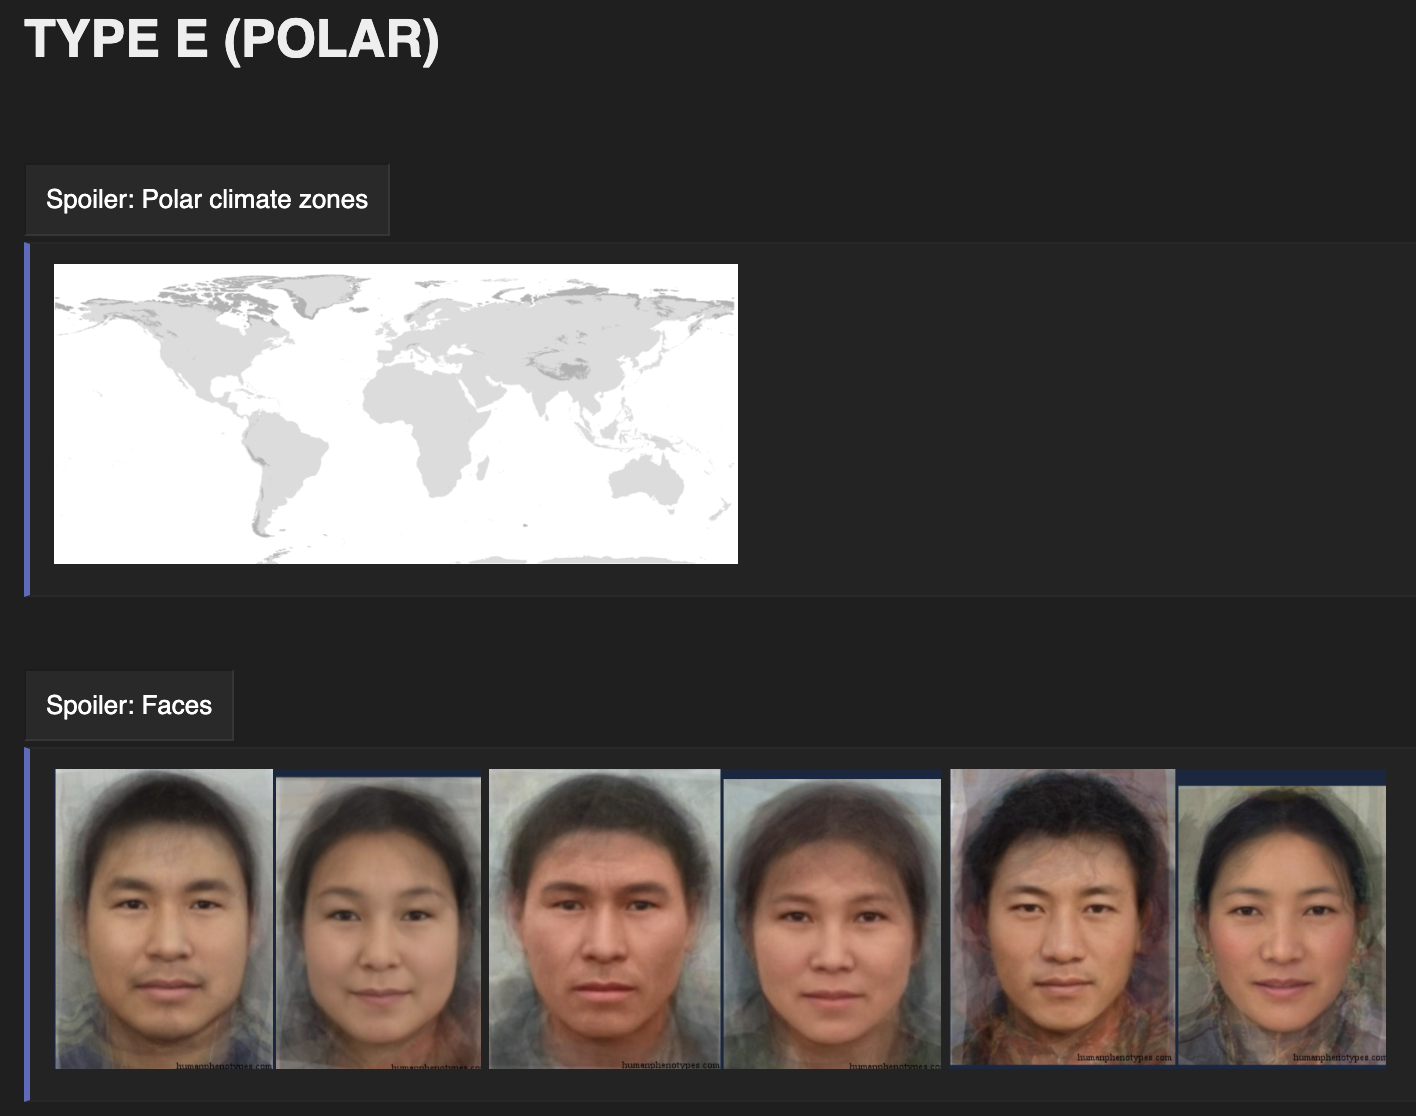This screenshot has height=1116, width=1416.
Task: Click the TYPE E (POLAR) heading
Action: [x=232, y=40]
